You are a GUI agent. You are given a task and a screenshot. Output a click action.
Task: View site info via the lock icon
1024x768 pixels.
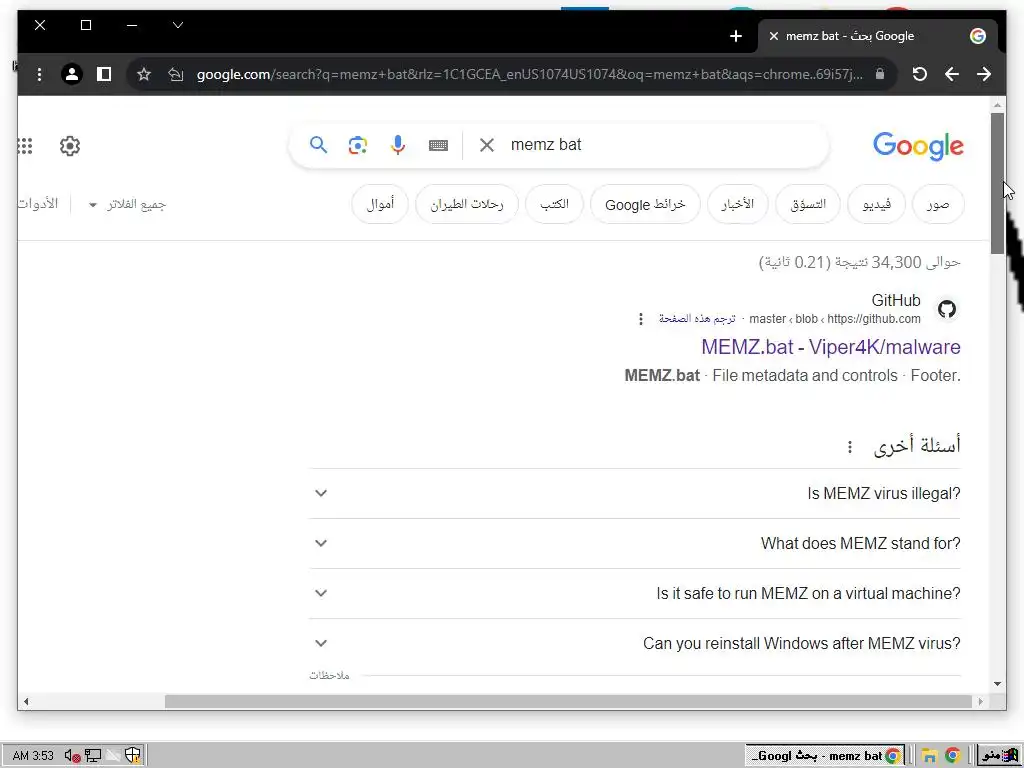click(x=880, y=74)
